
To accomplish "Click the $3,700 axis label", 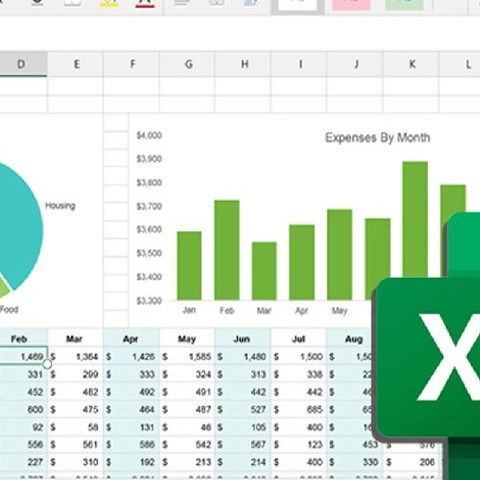I will [149, 206].
